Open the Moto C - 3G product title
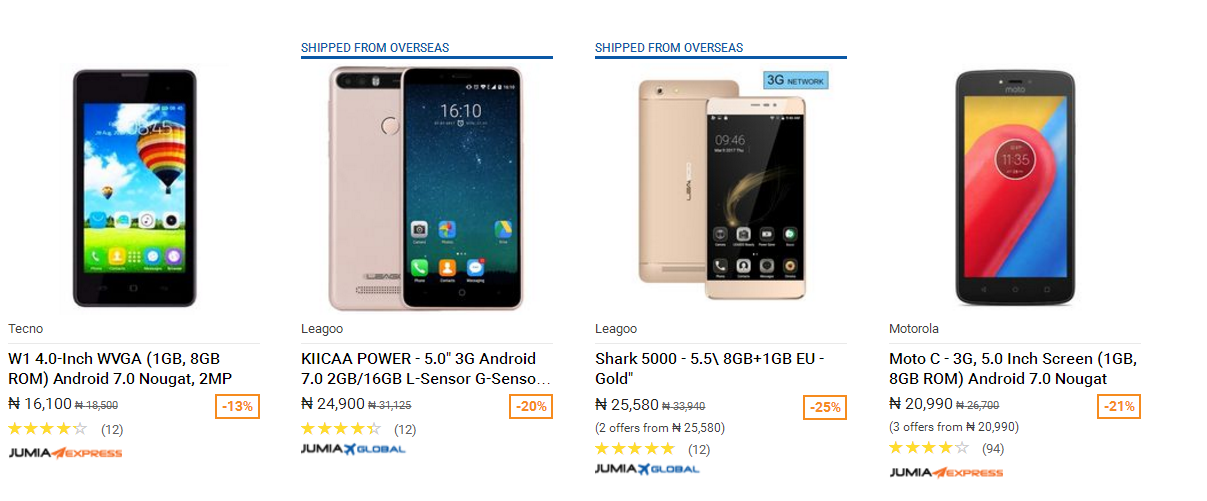The height and width of the screenshot is (501, 1207). pyautogui.click(x=1013, y=369)
